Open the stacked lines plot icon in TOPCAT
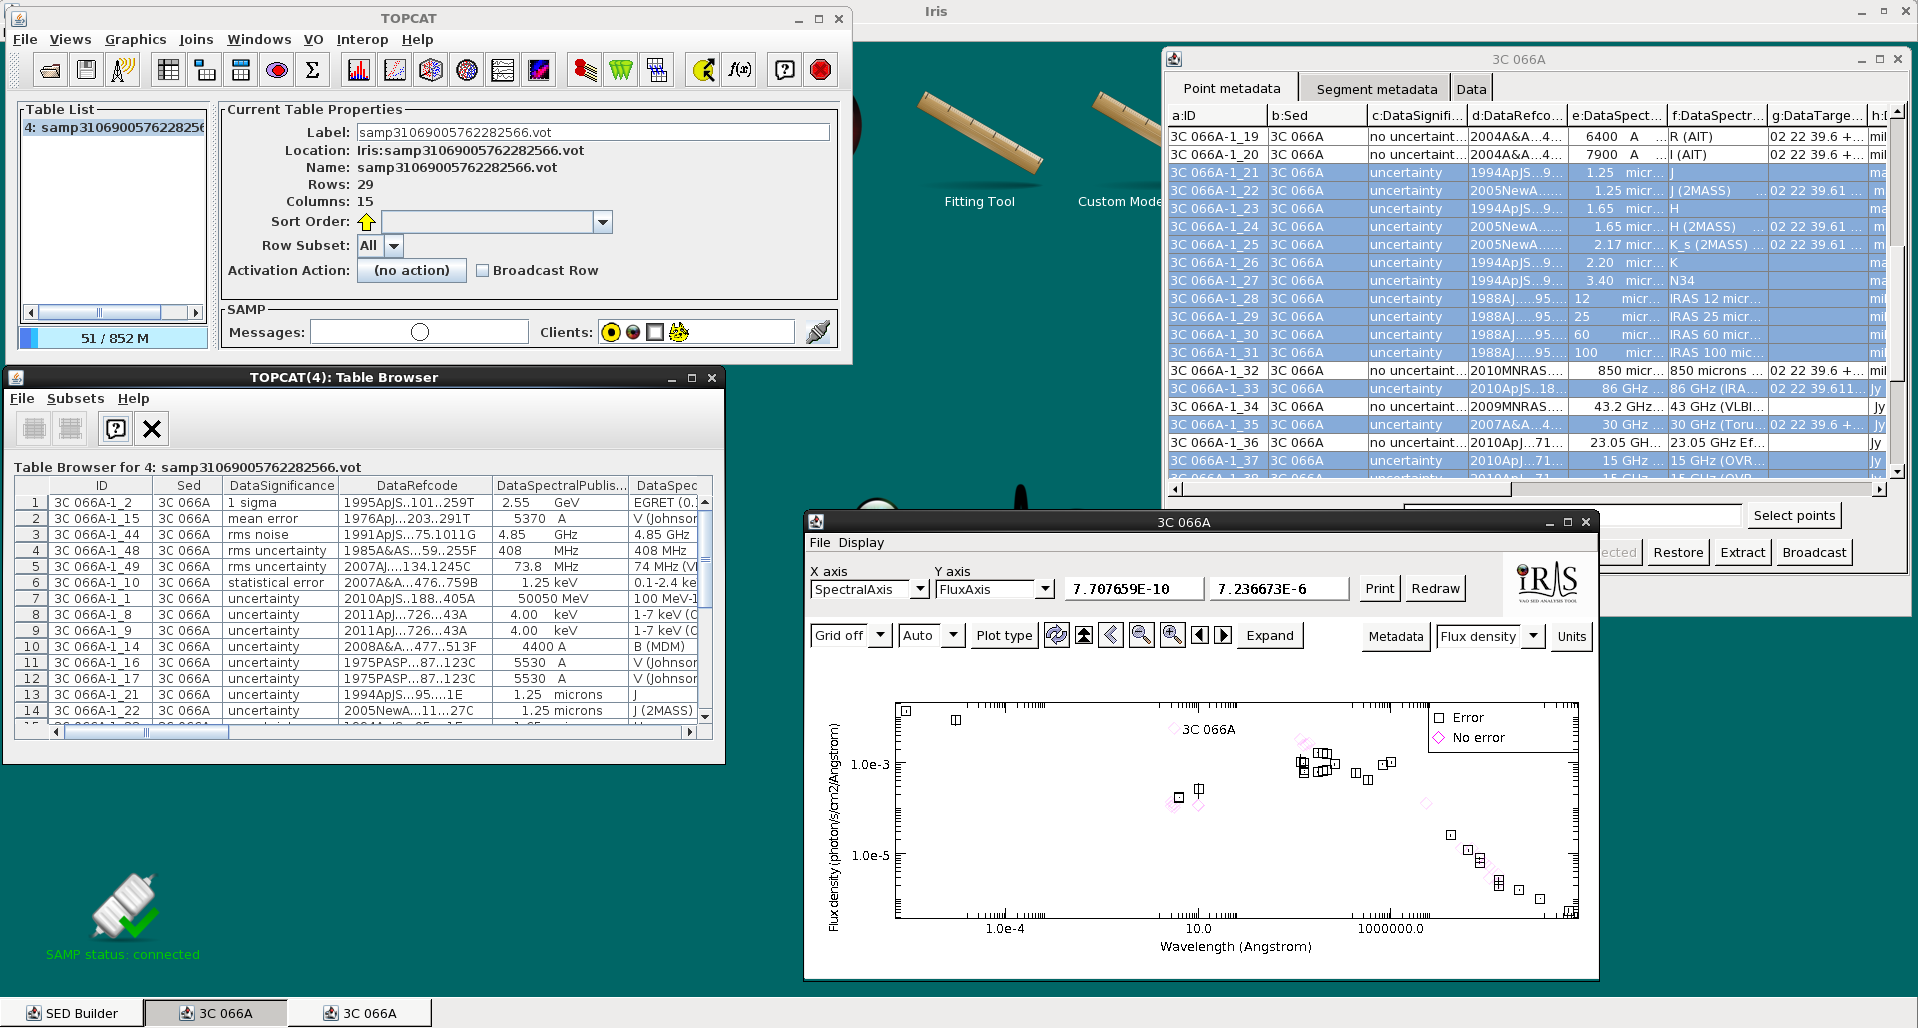 (x=503, y=70)
